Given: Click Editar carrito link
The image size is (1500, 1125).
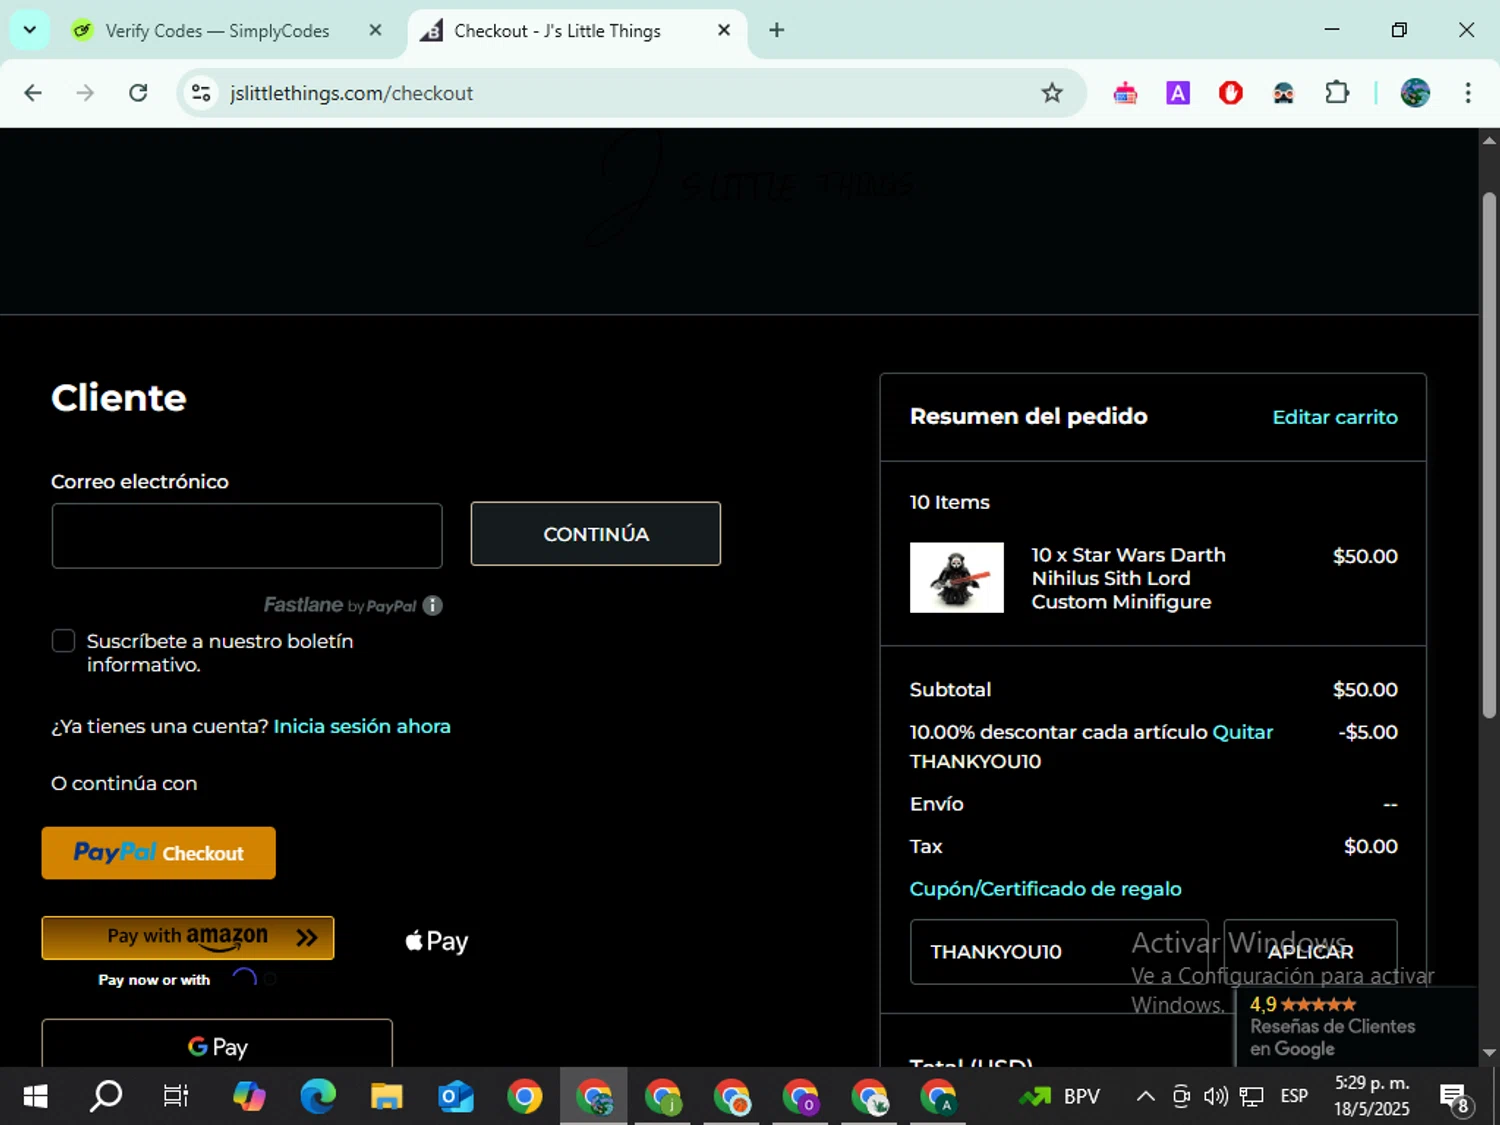Looking at the screenshot, I should tap(1335, 417).
